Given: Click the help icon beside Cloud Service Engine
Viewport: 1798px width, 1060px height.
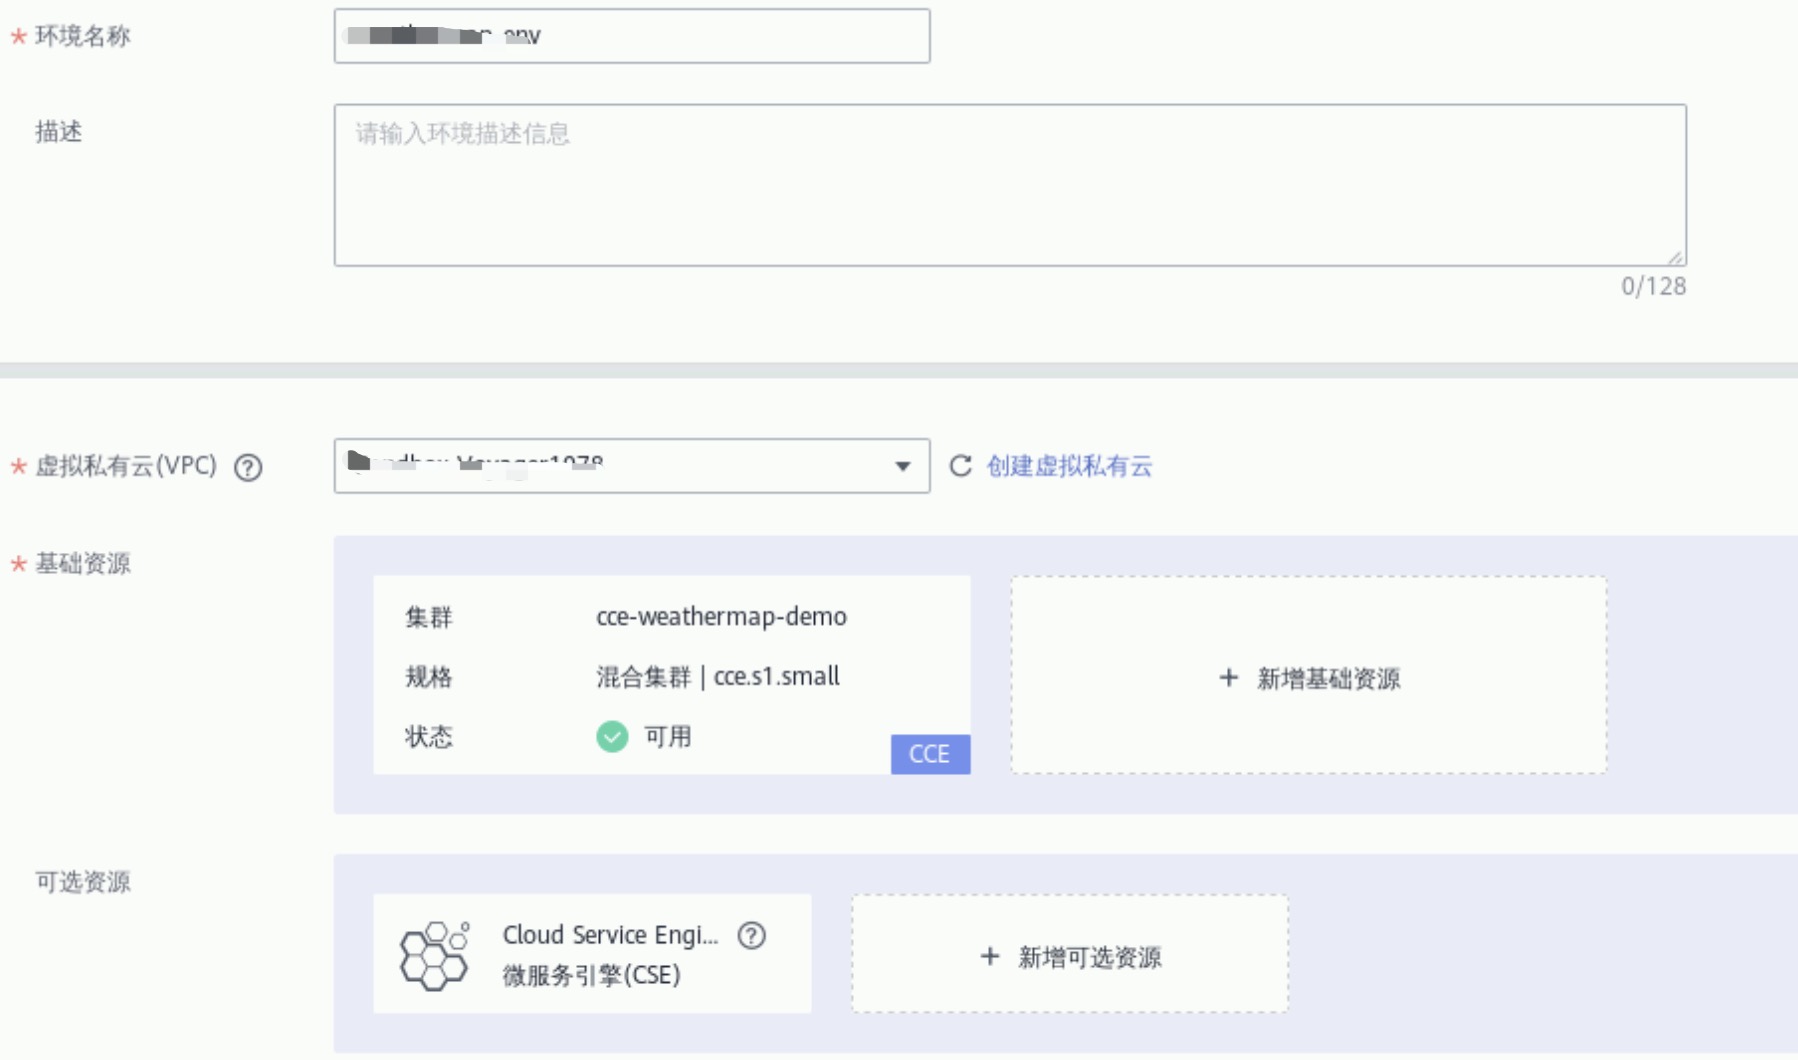Looking at the screenshot, I should 751,935.
